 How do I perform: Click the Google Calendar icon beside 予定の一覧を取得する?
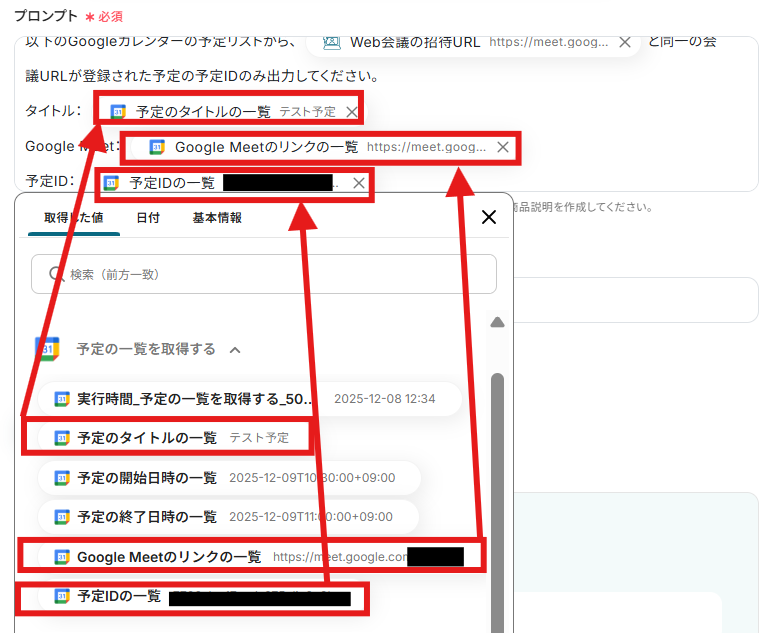pyautogui.click(x=47, y=349)
